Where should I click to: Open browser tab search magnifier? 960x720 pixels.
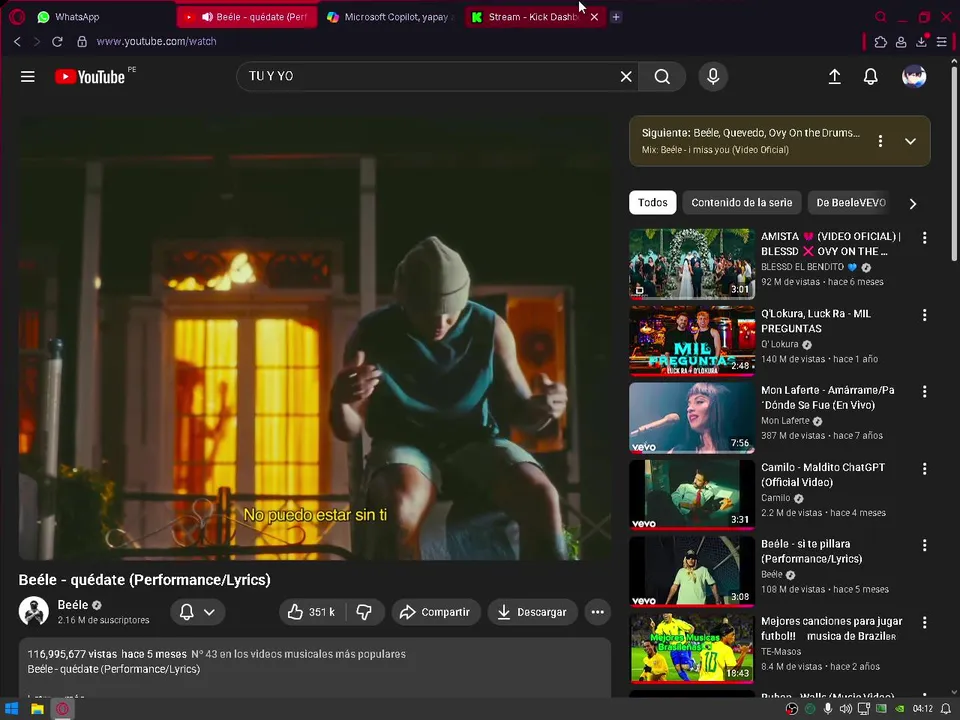coord(880,17)
